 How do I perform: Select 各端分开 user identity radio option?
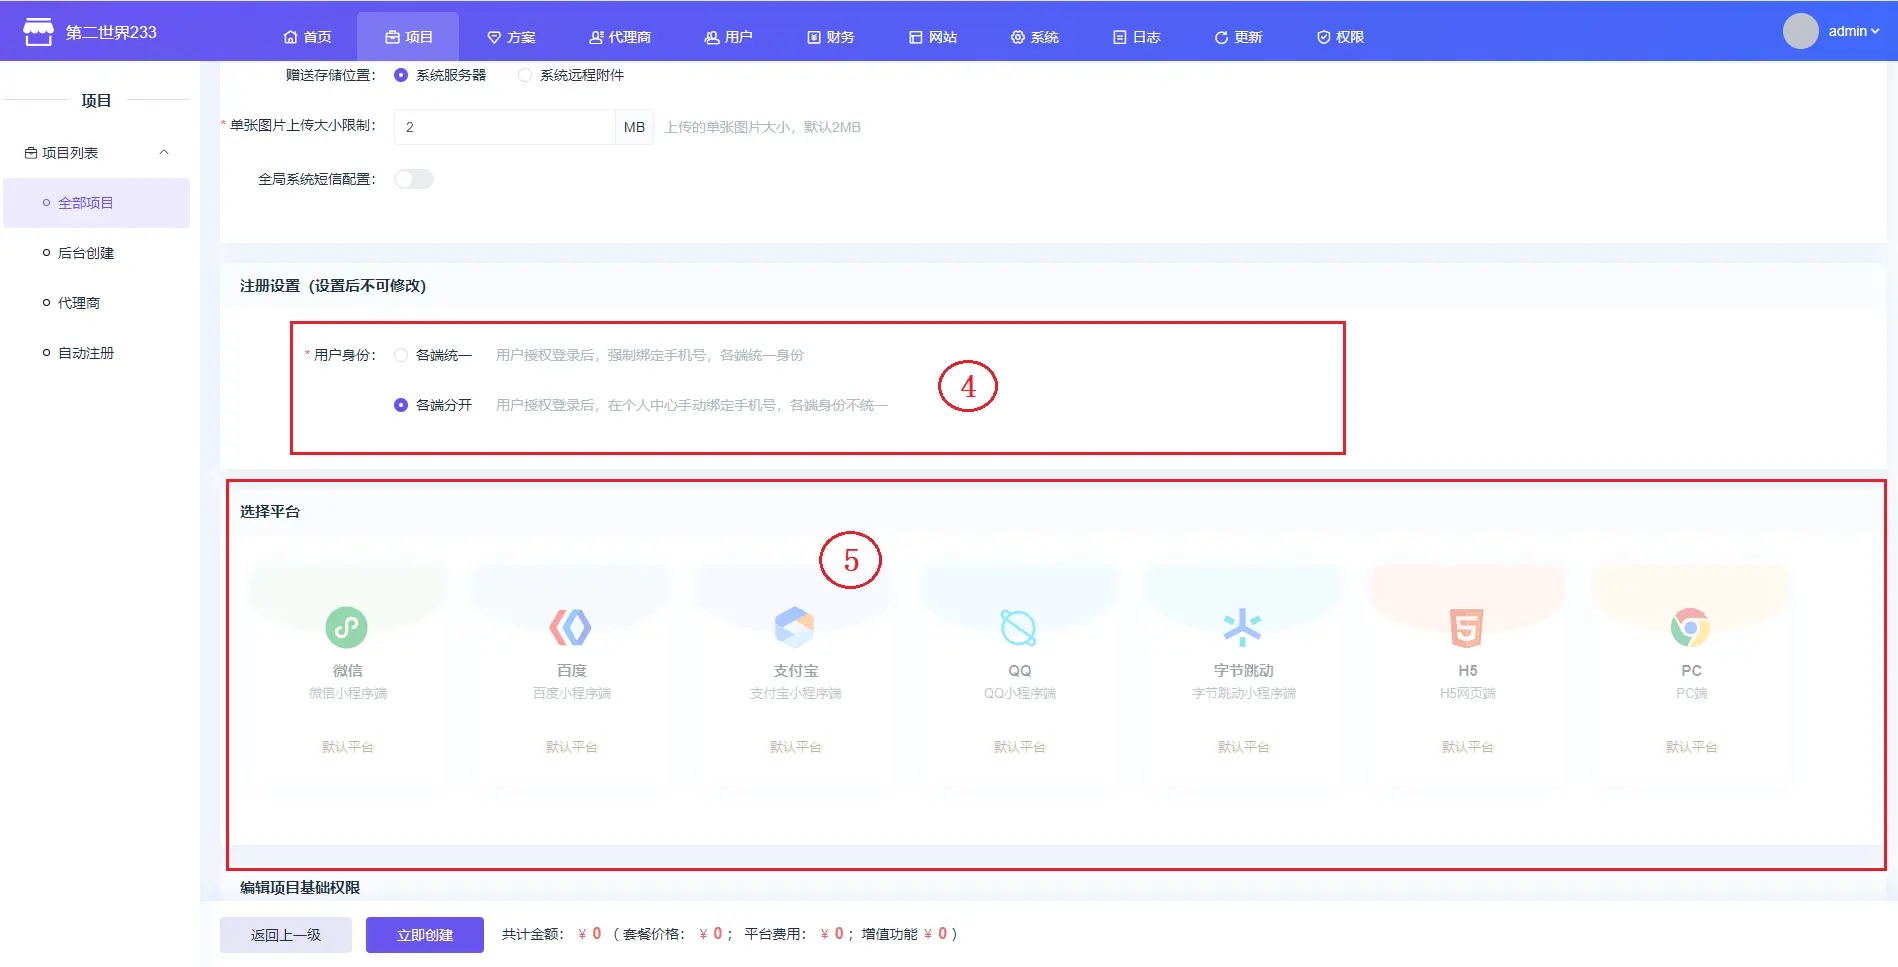click(401, 405)
